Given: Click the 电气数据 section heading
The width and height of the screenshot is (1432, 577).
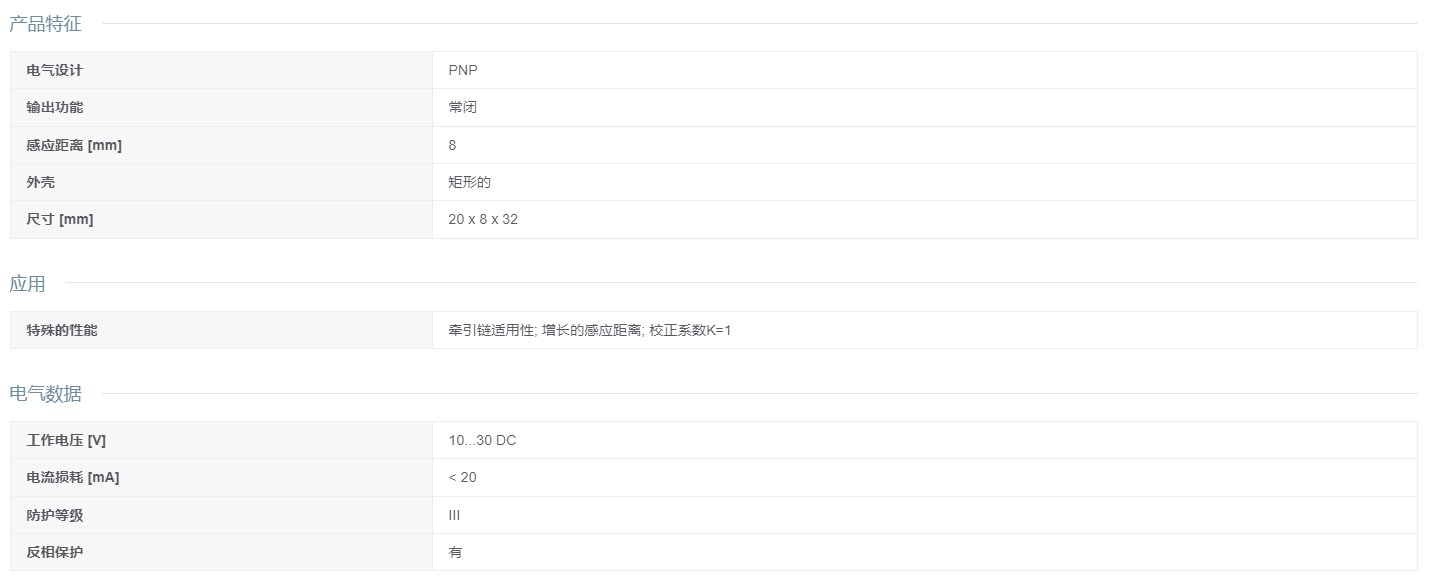Looking at the screenshot, I should point(45,394).
